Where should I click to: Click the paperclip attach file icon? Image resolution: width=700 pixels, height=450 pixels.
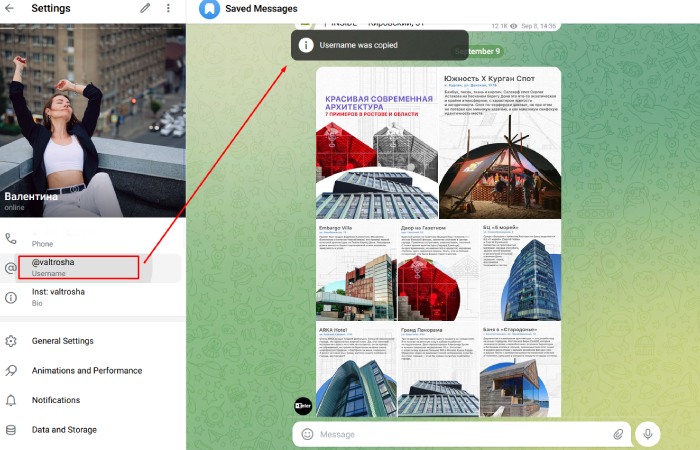click(618, 434)
